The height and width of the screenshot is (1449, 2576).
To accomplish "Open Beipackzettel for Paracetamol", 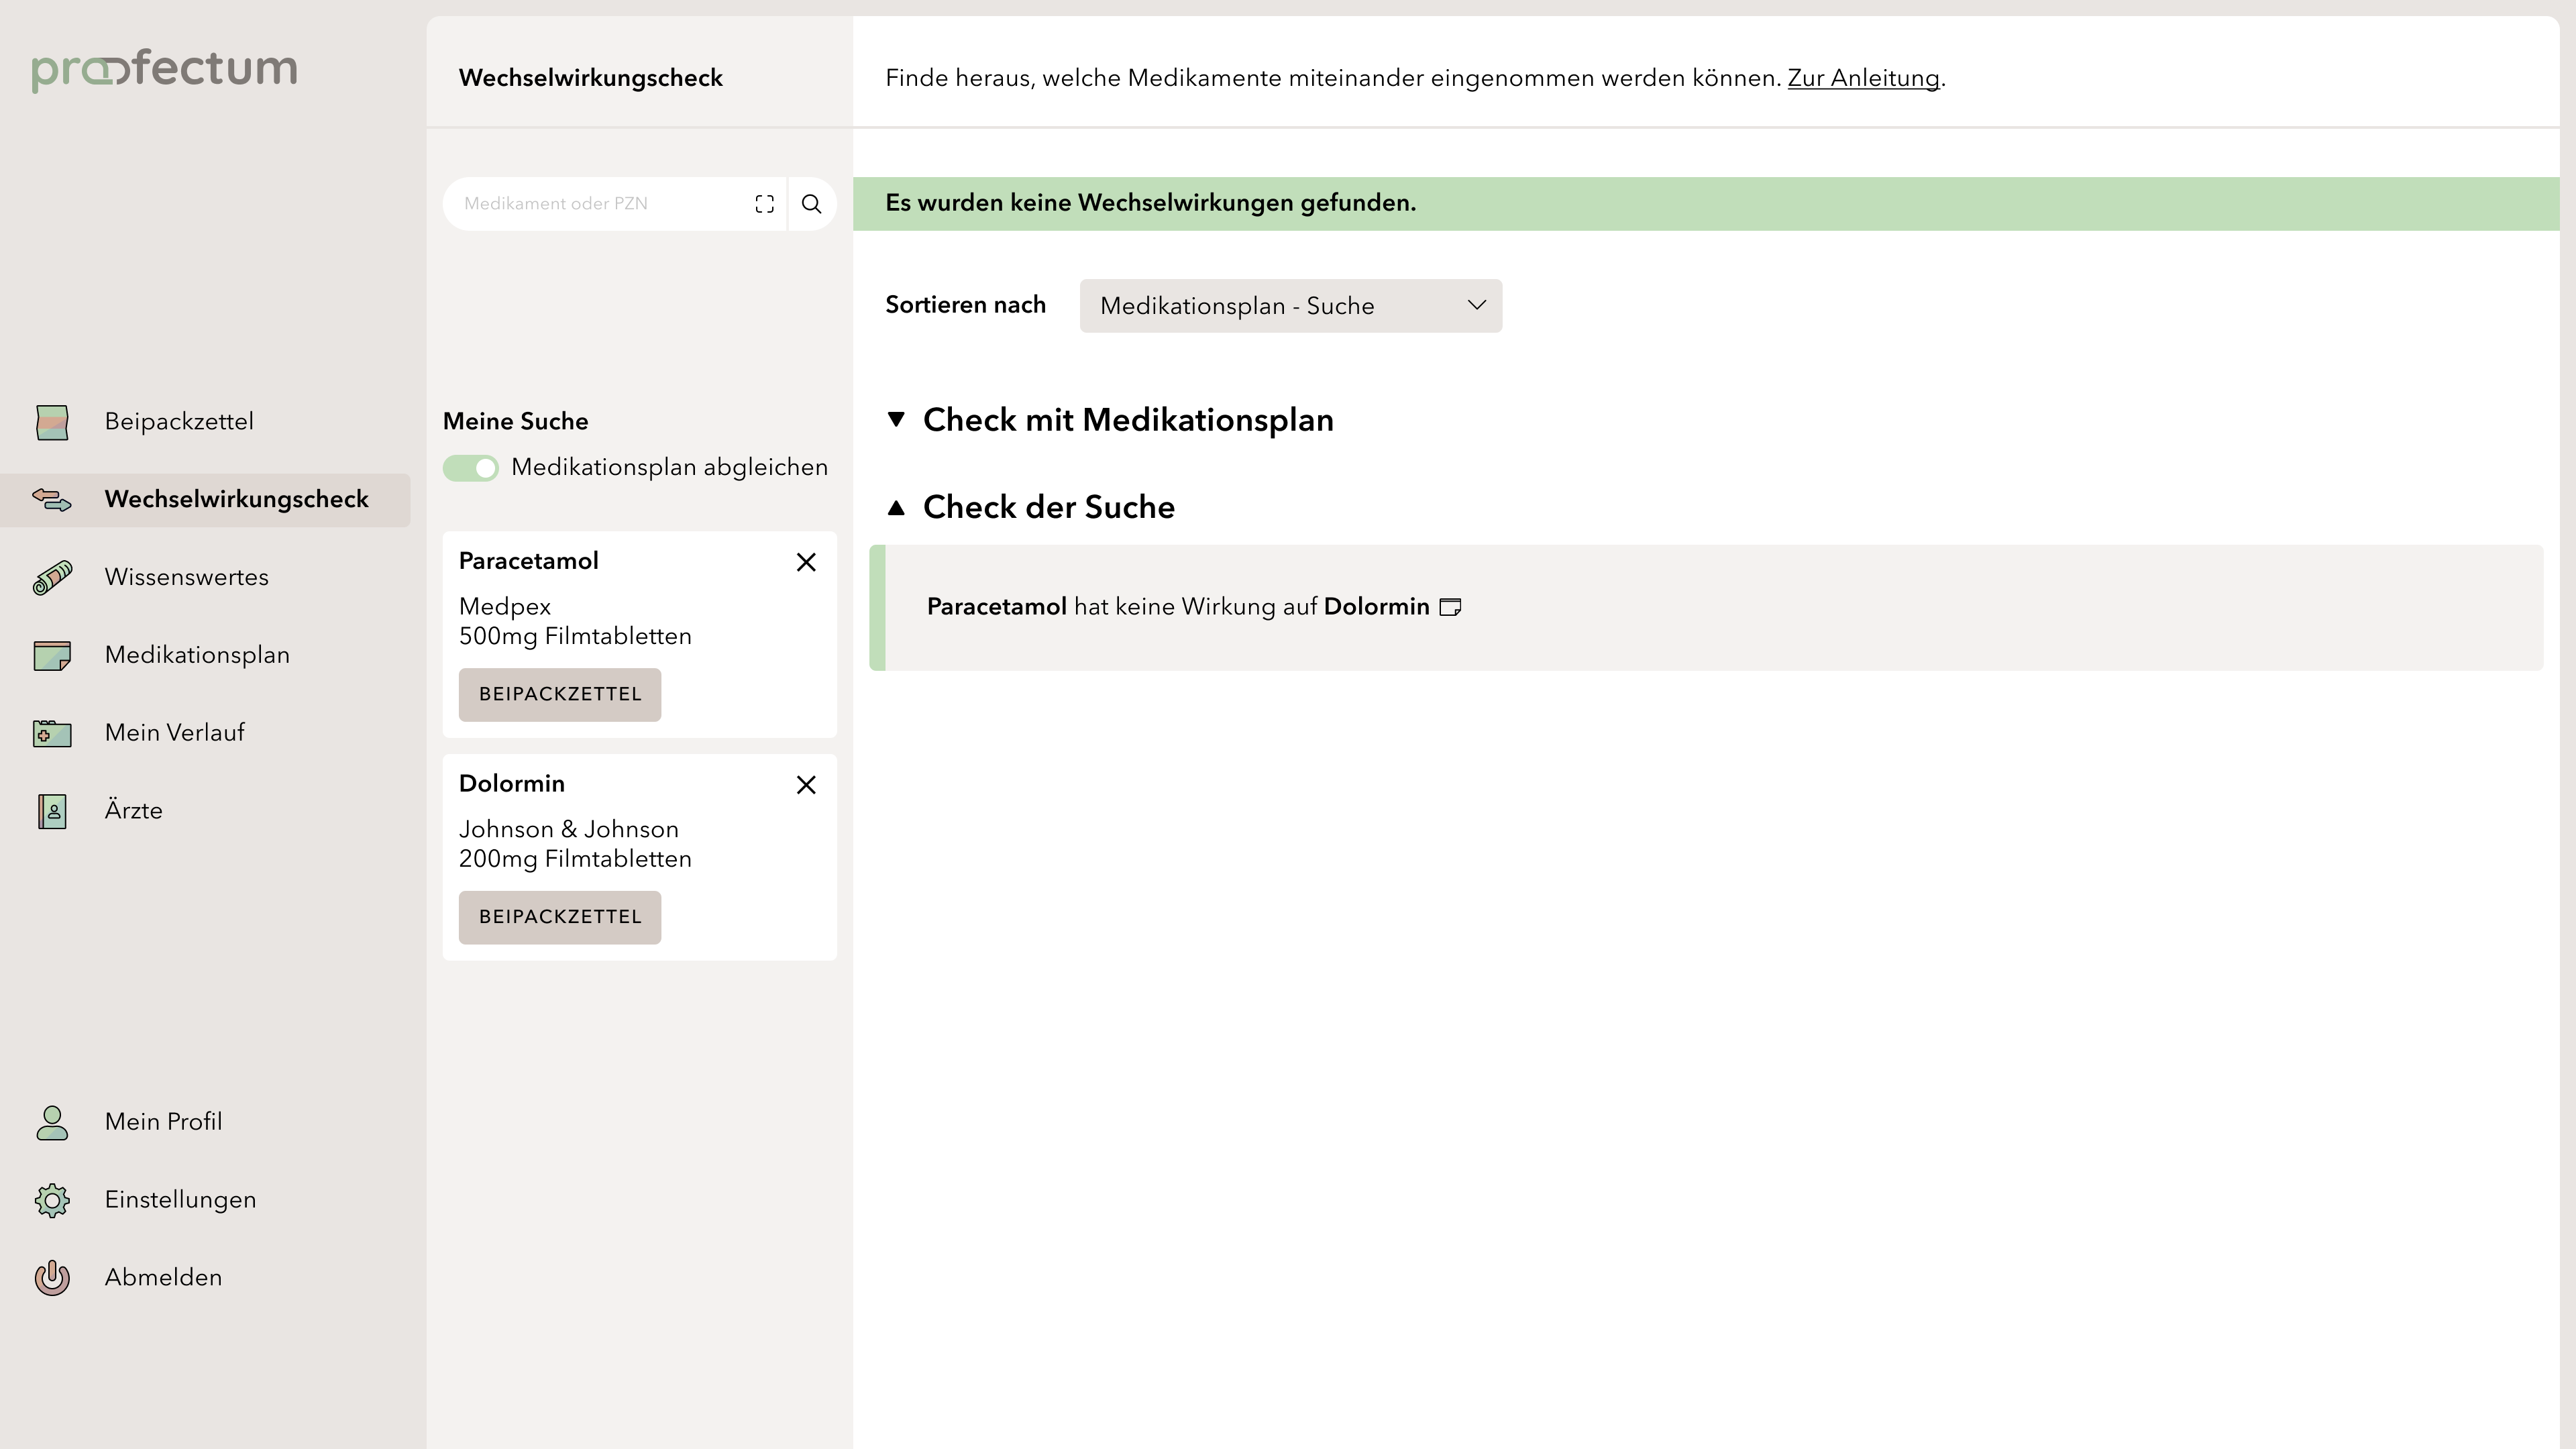I will (559, 694).
